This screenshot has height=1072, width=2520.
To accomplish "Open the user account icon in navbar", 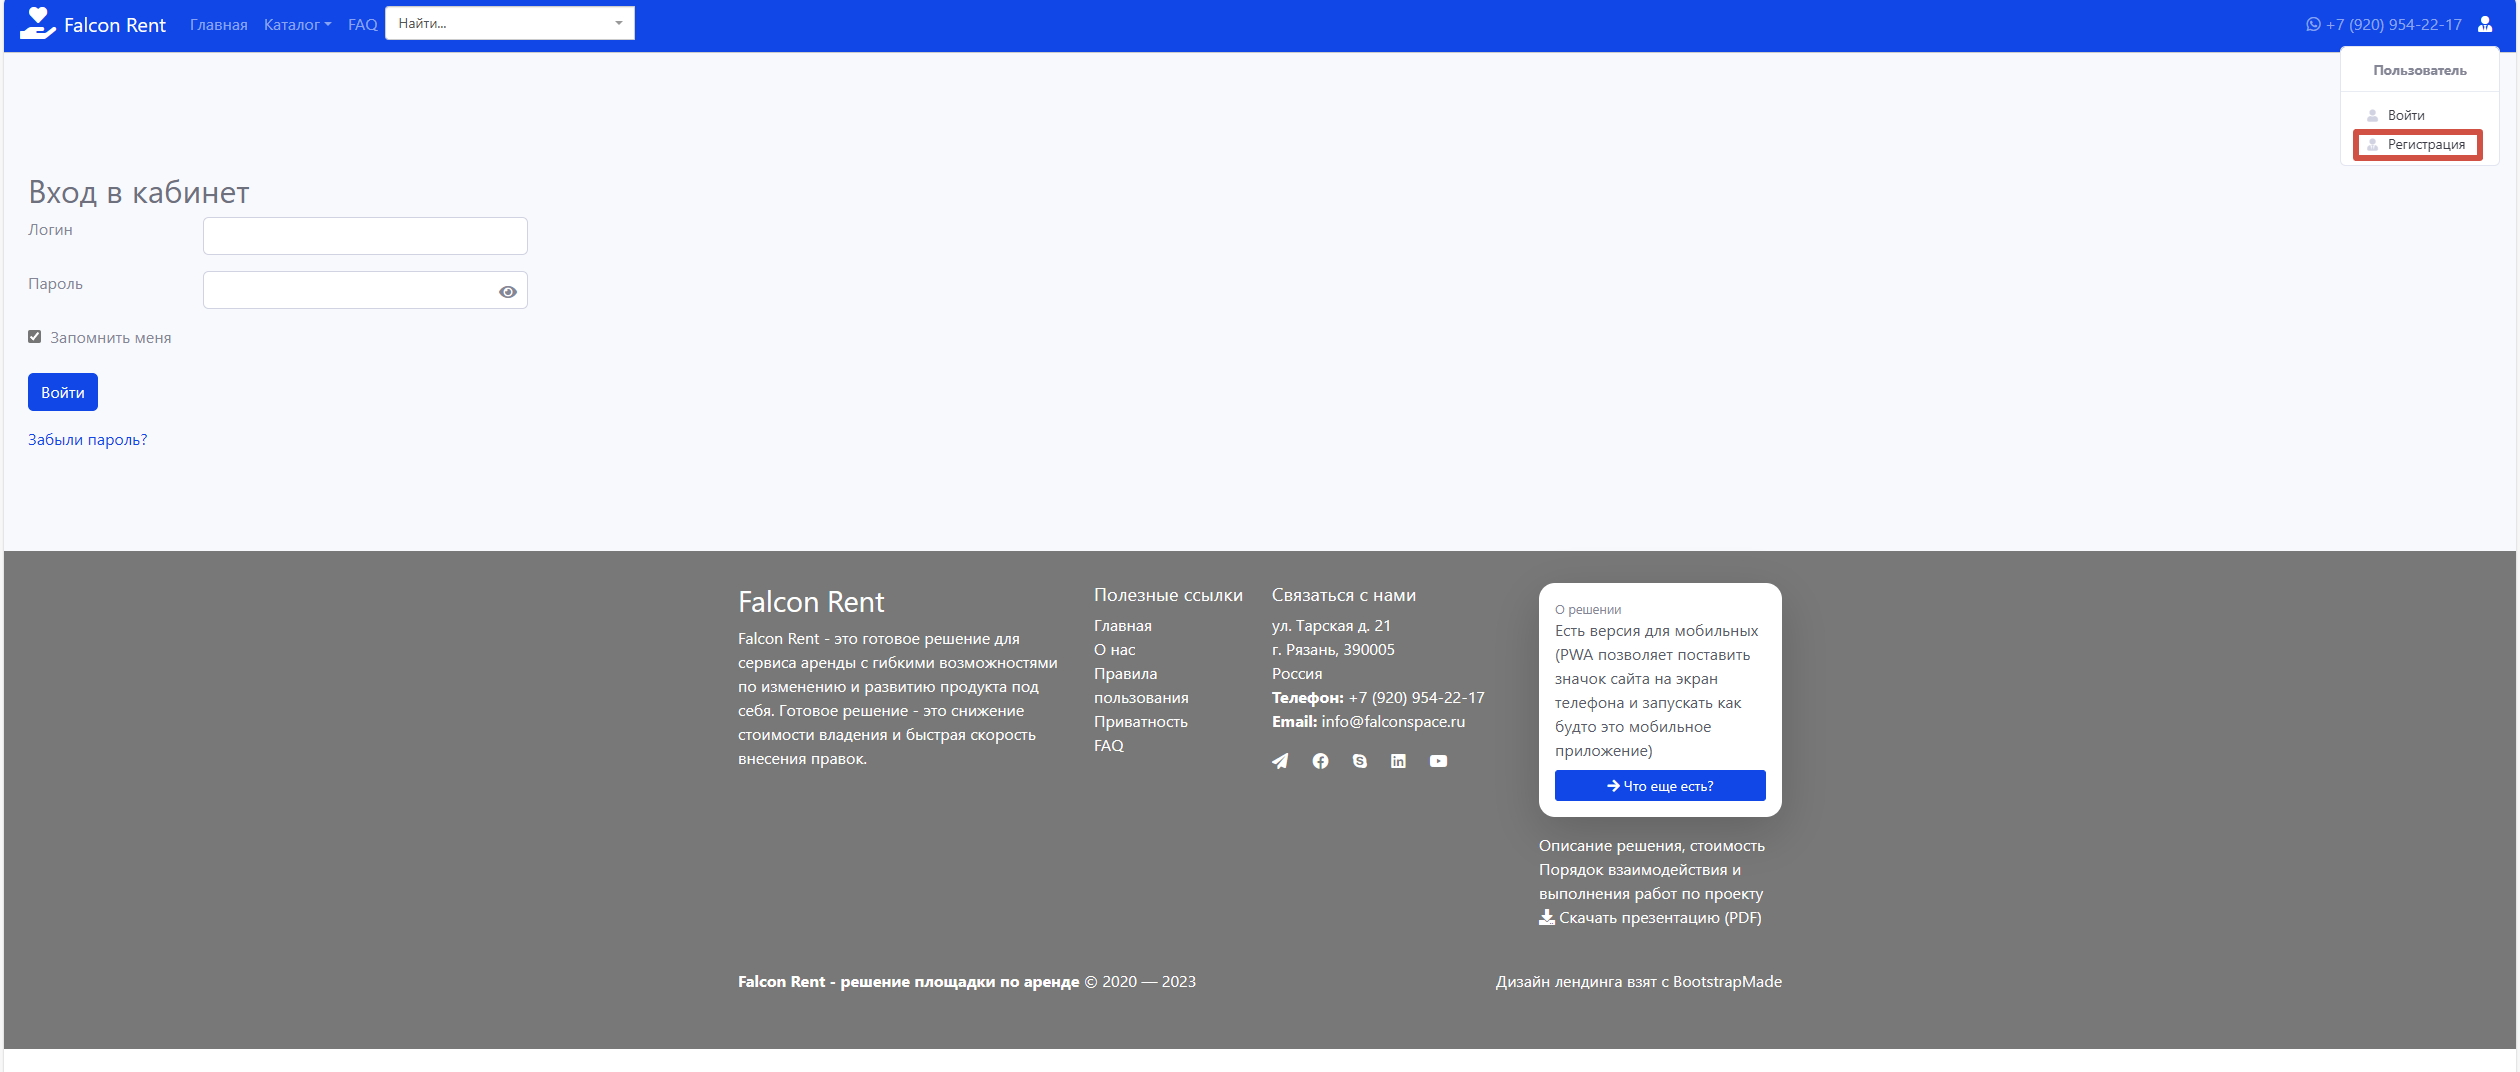I will (2484, 24).
